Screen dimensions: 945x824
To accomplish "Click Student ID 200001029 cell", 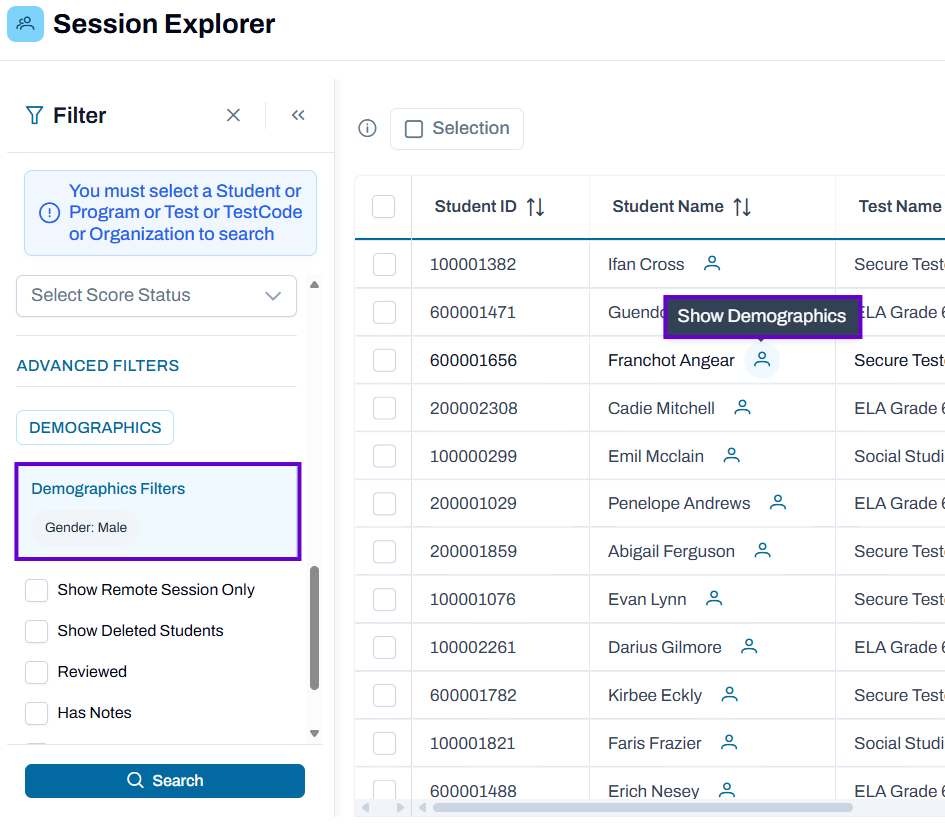I will (x=473, y=503).
